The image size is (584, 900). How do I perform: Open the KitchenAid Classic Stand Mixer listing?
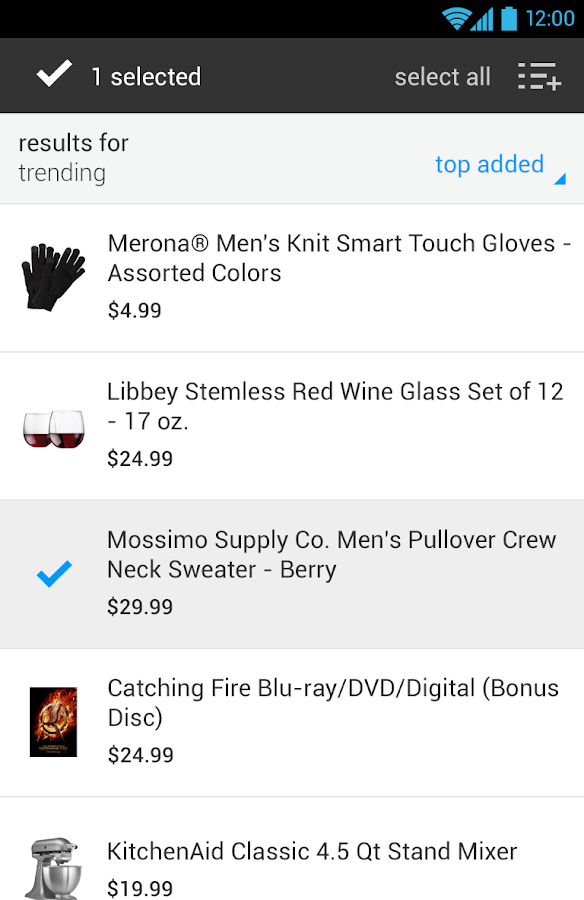click(x=311, y=851)
